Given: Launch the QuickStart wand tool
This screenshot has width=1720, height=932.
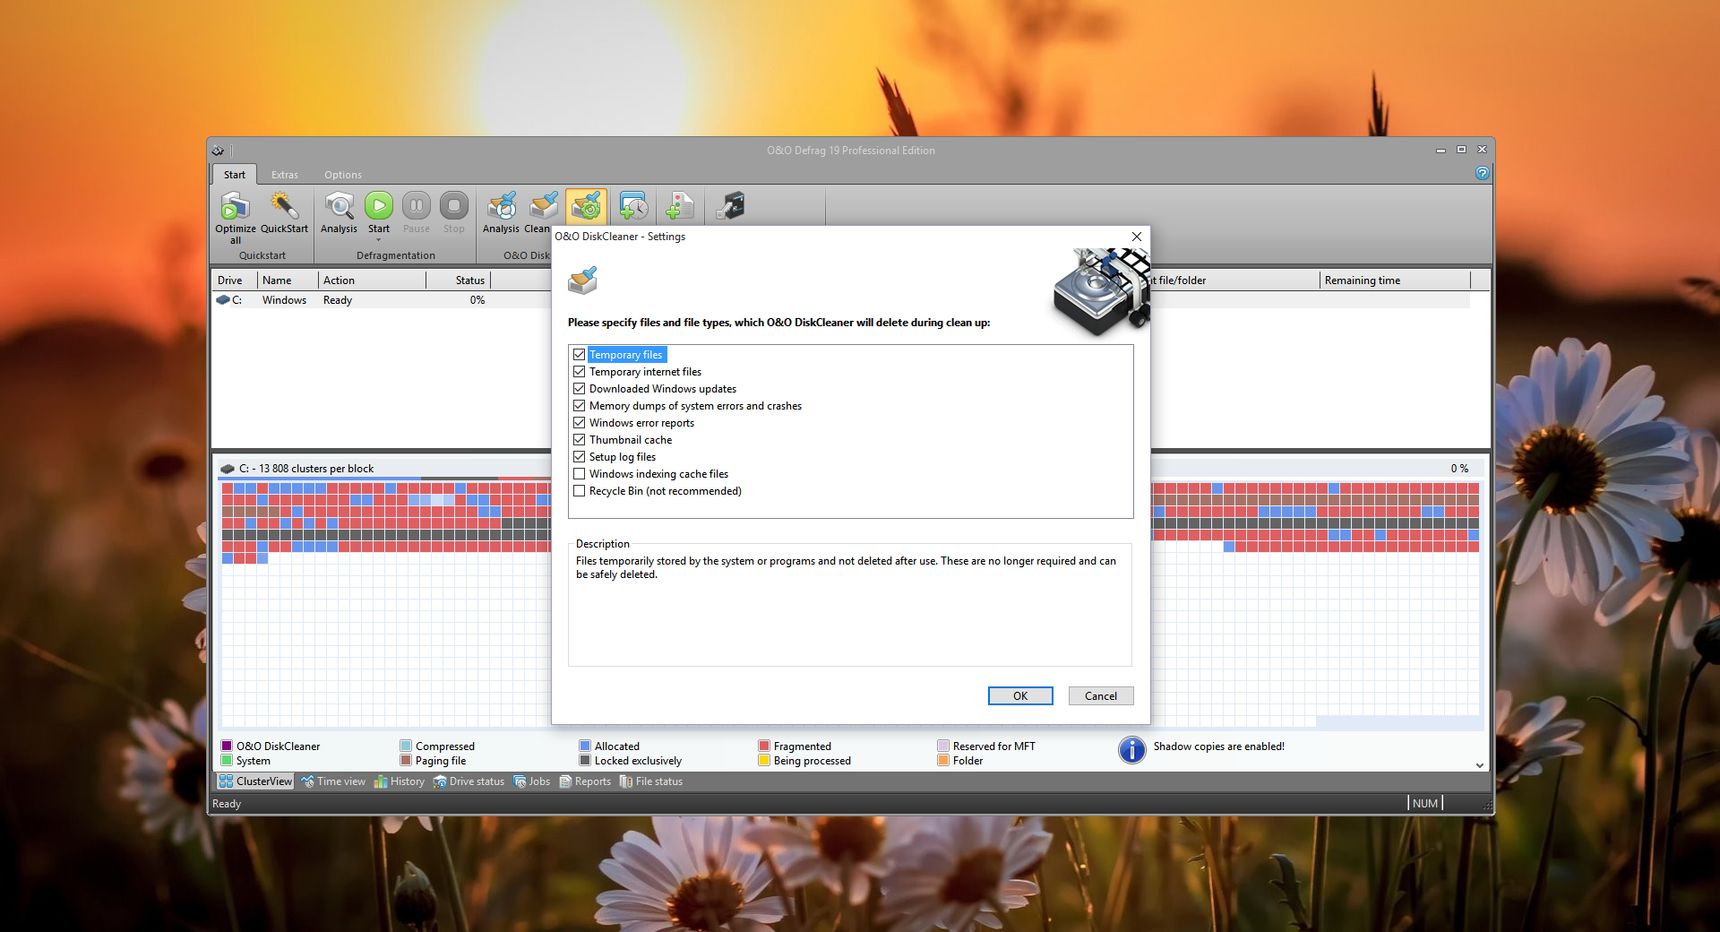Looking at the screenshot, I should (284, 206).
